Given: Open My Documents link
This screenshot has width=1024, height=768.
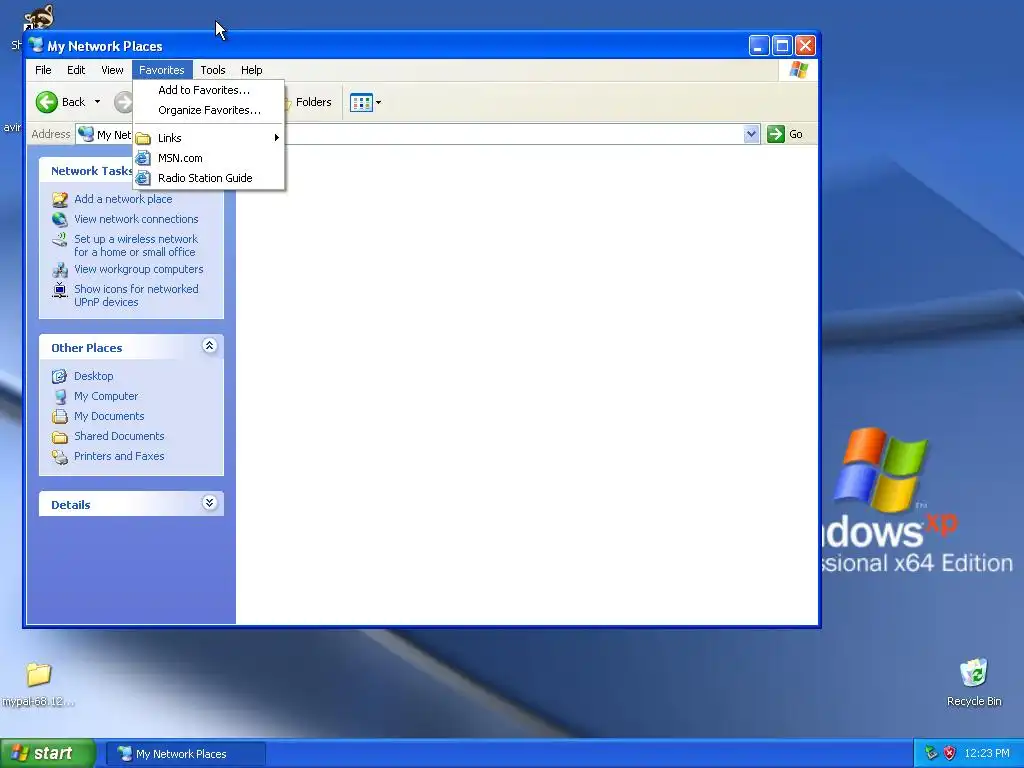Looking at the screenshot, I should click(109, 416).
